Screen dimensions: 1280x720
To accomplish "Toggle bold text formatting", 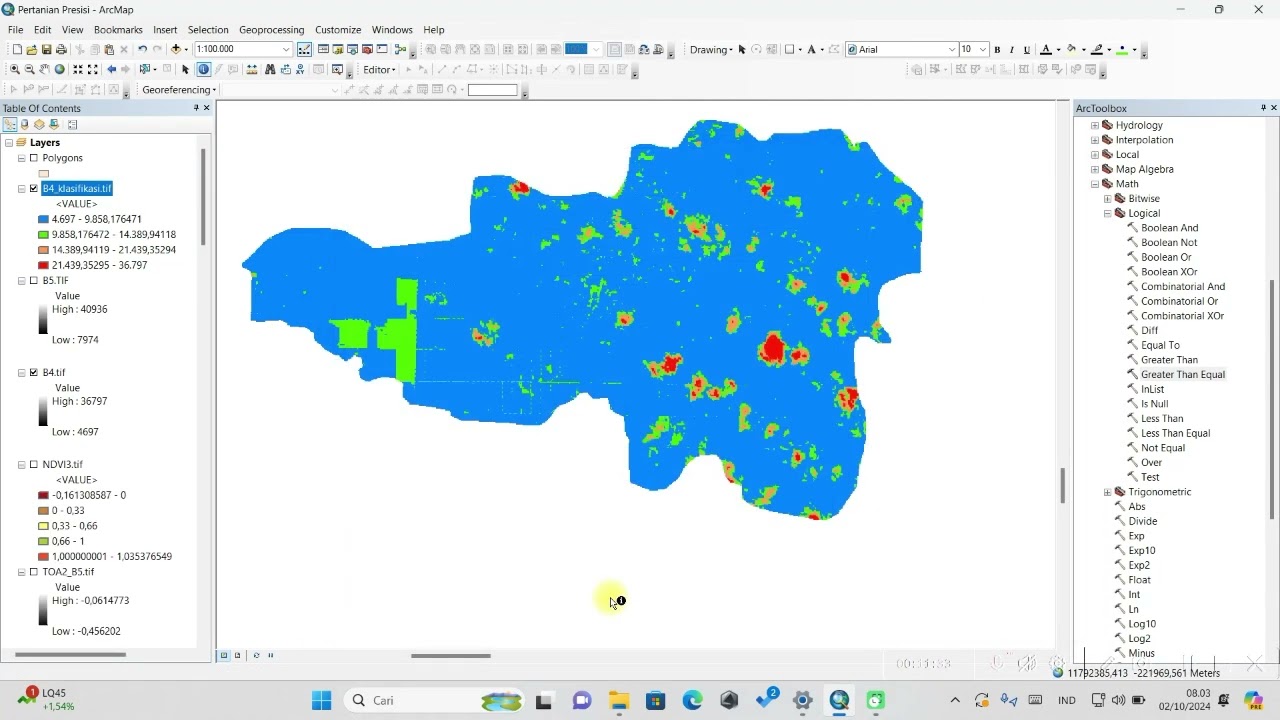I will (997, 49).
